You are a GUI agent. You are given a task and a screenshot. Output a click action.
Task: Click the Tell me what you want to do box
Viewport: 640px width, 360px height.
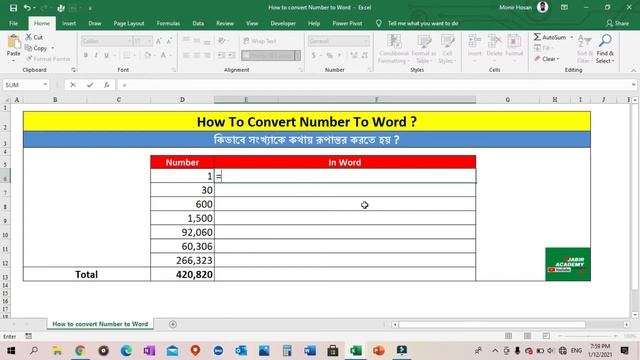423,23
